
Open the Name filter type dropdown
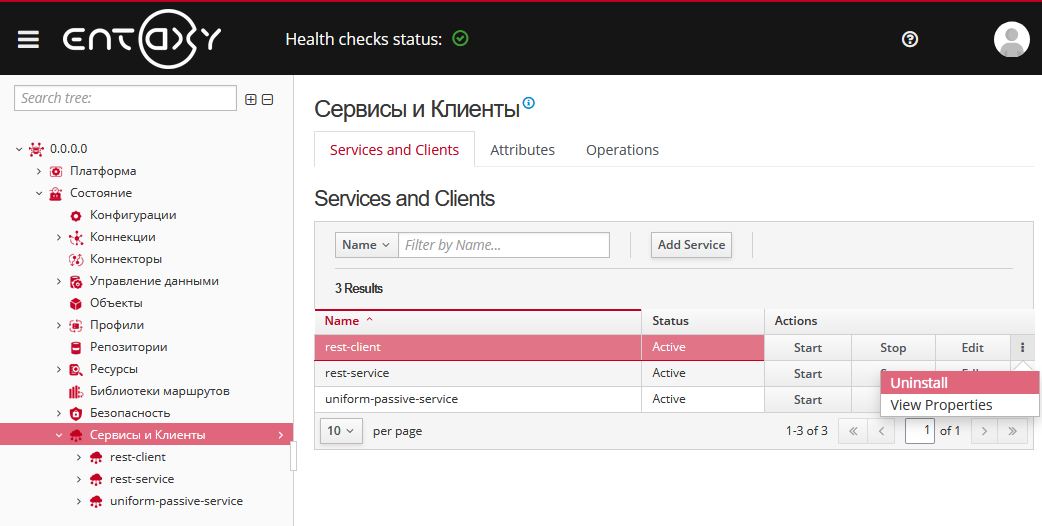pyautogui.click(x=366, y=245)
